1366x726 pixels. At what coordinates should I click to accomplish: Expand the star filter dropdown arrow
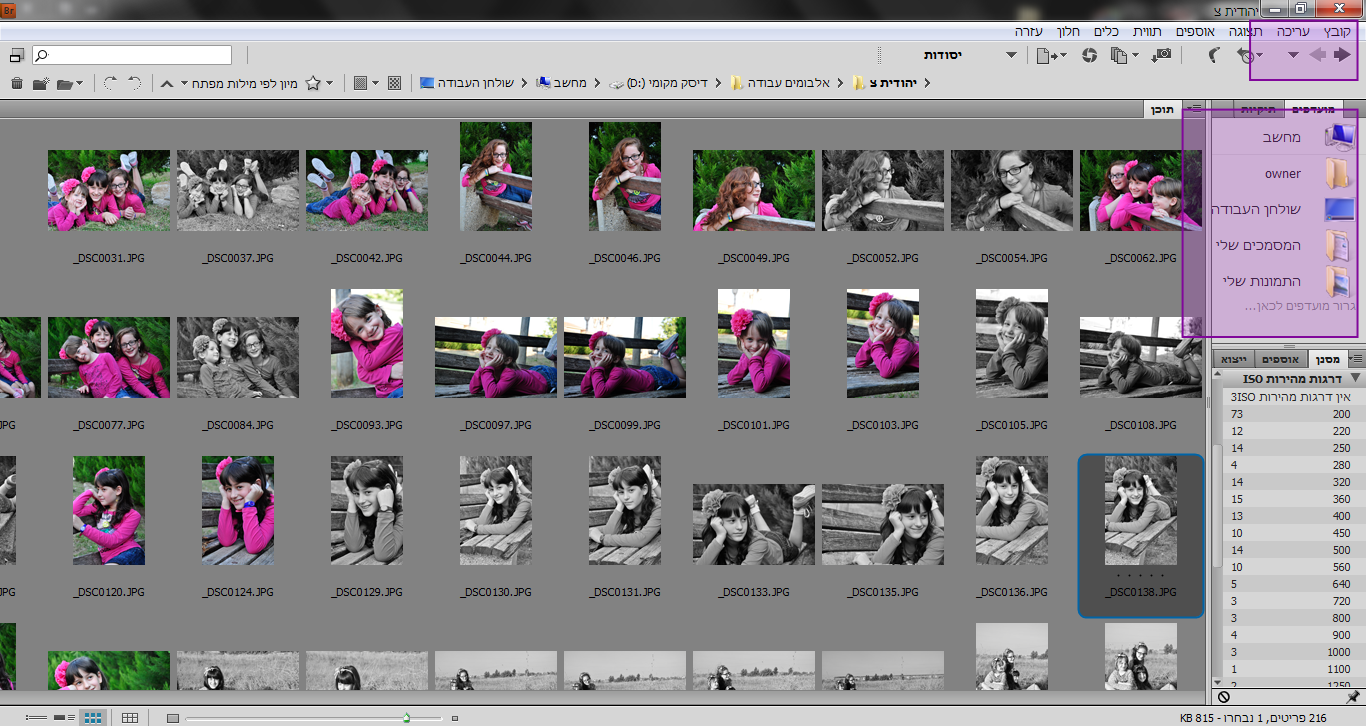coord(329,83)
